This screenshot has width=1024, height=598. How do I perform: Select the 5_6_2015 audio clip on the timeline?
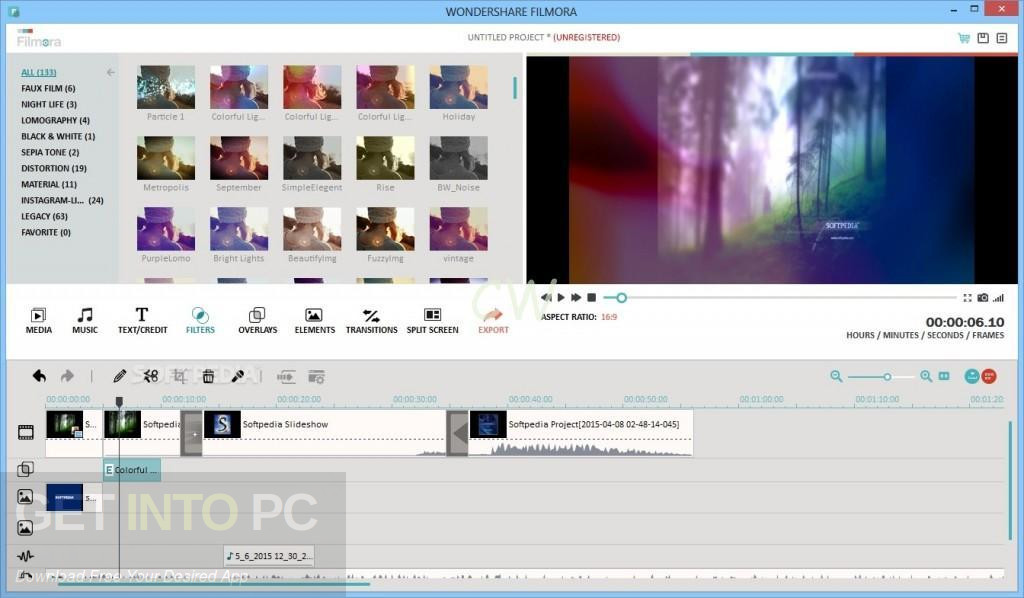(x=269, y=556)
